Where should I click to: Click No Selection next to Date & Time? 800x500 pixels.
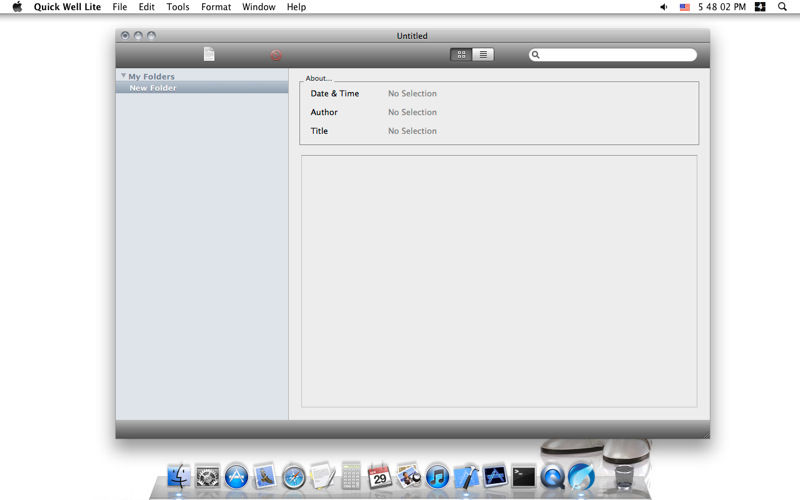(x=412, y=93)
